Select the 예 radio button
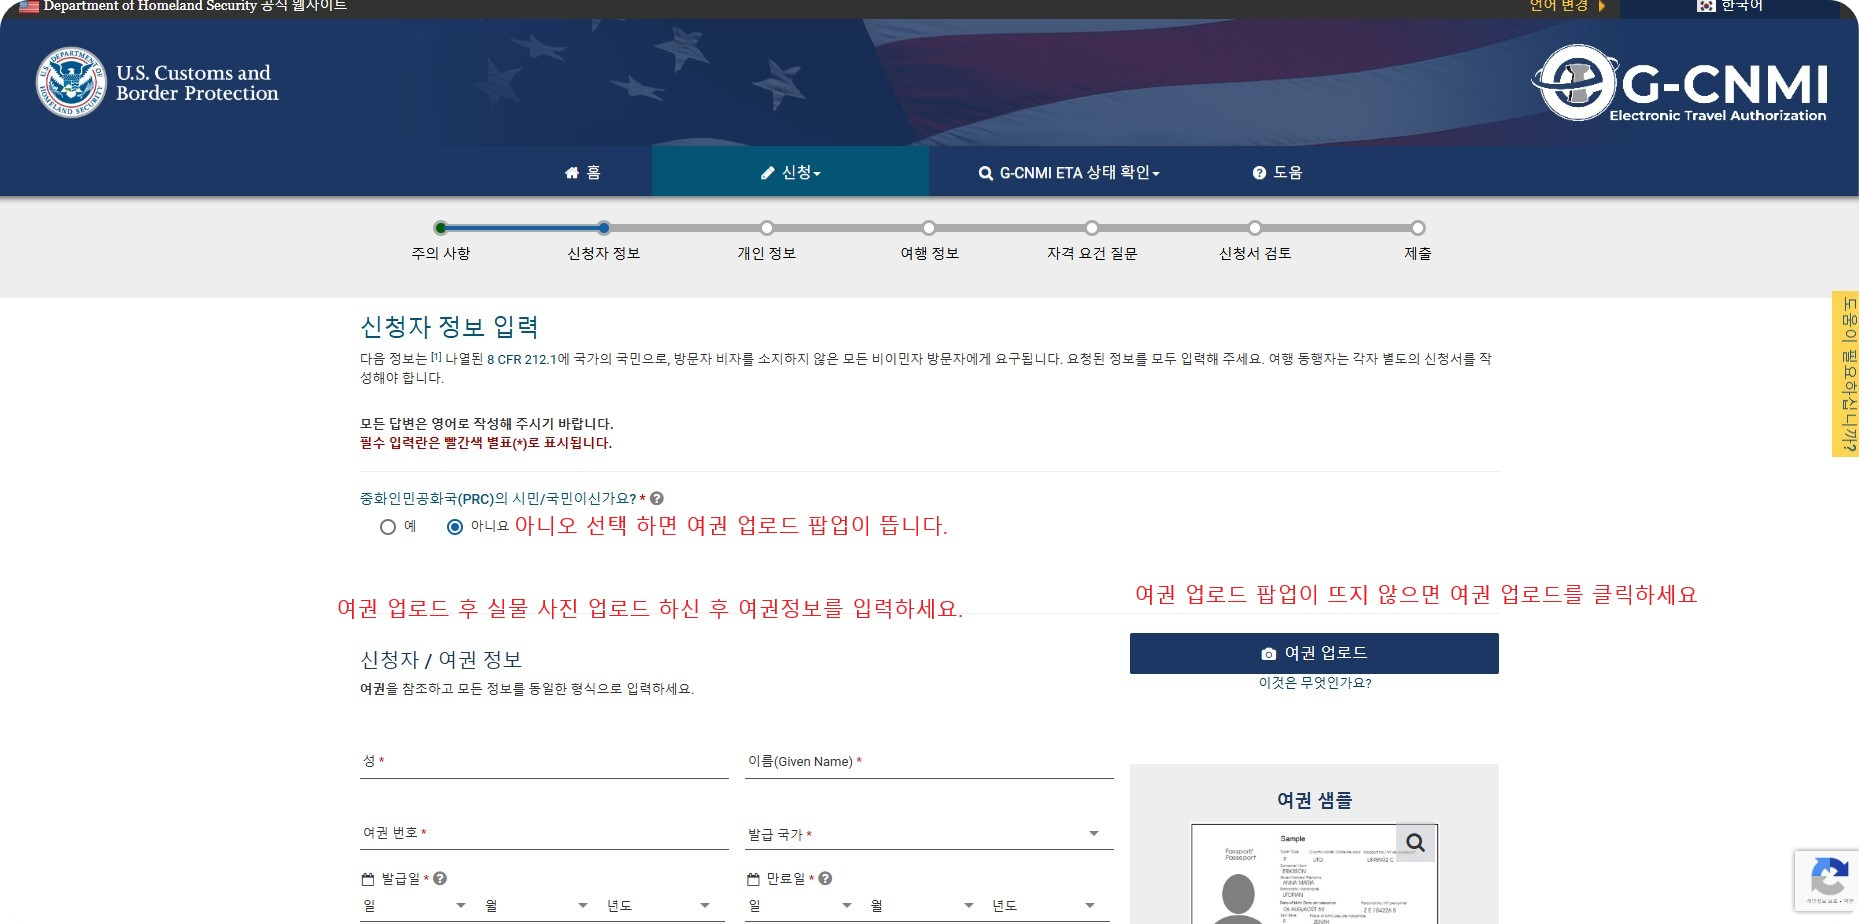Screen dimensions: 1859x924 pos(389,527)
